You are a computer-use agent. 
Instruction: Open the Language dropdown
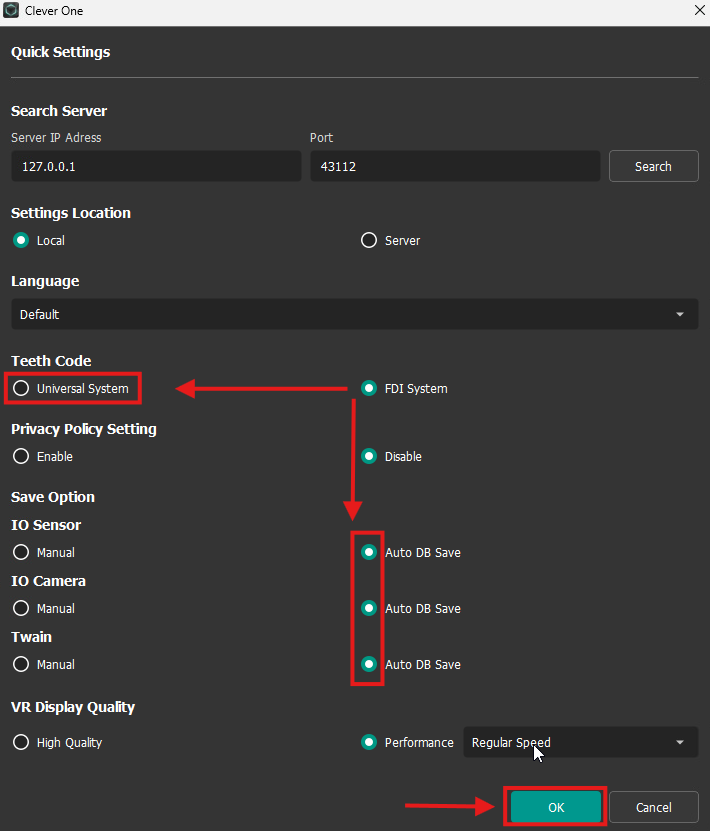point(354,314)
